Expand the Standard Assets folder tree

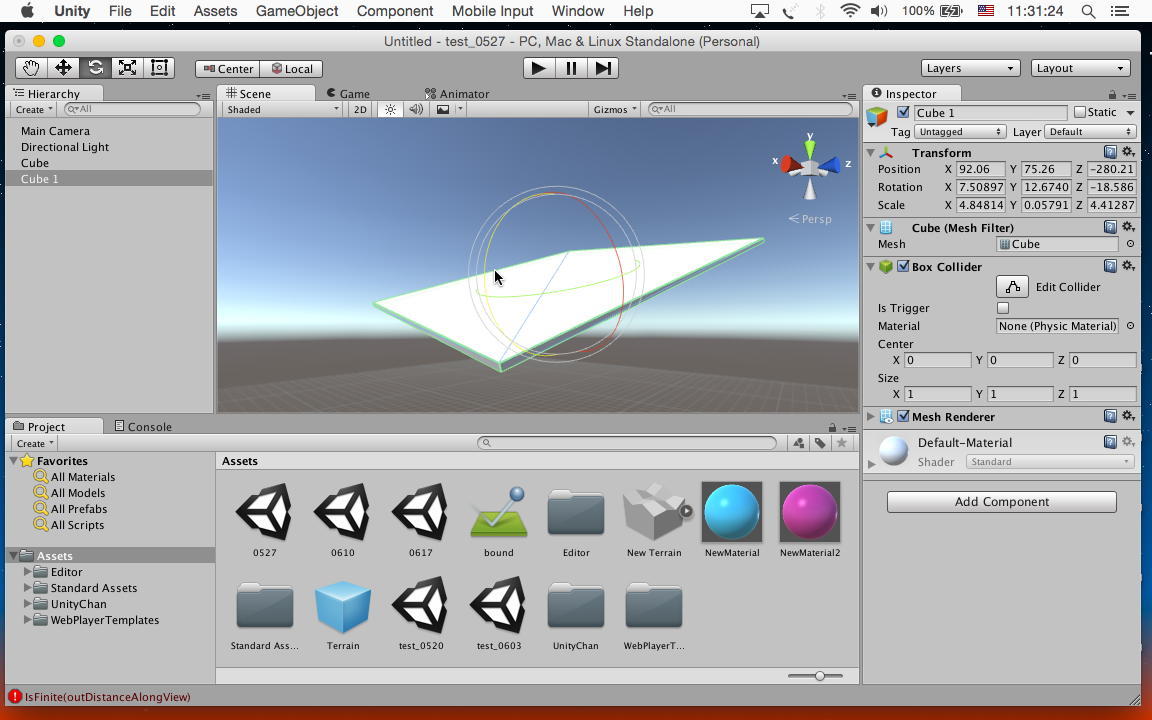click(x=28, y=588)
